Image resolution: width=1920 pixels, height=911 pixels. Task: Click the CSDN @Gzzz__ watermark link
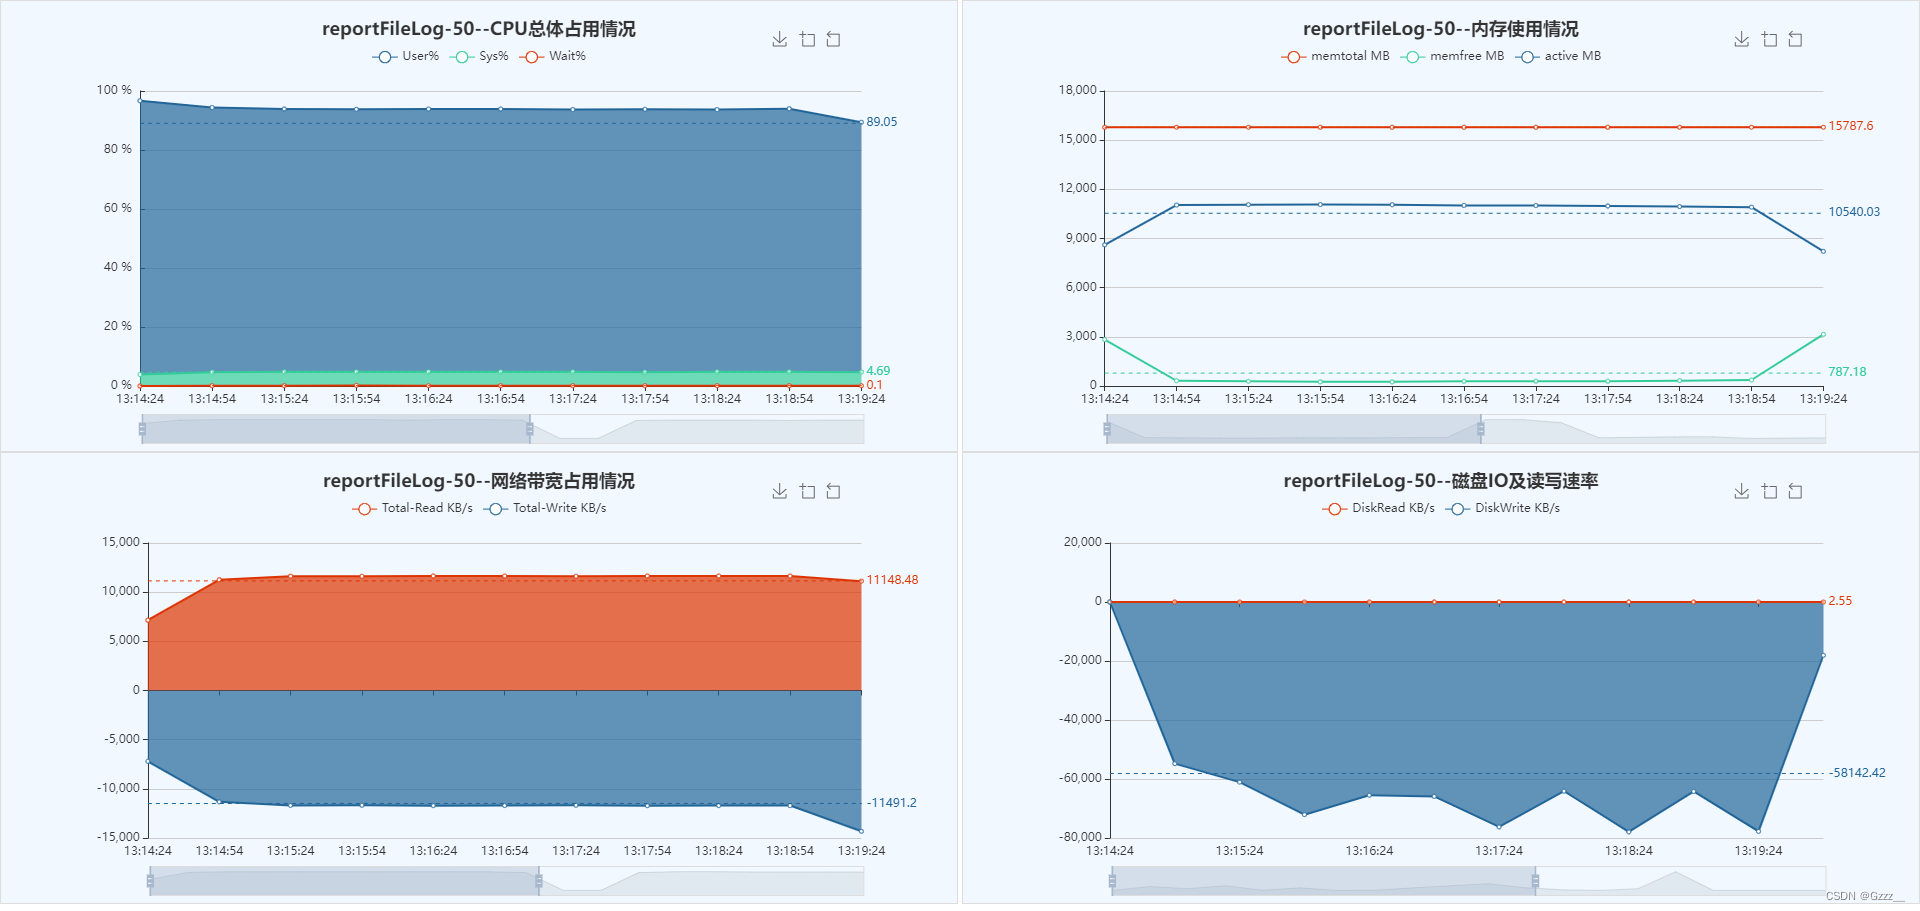[1864, 896]
